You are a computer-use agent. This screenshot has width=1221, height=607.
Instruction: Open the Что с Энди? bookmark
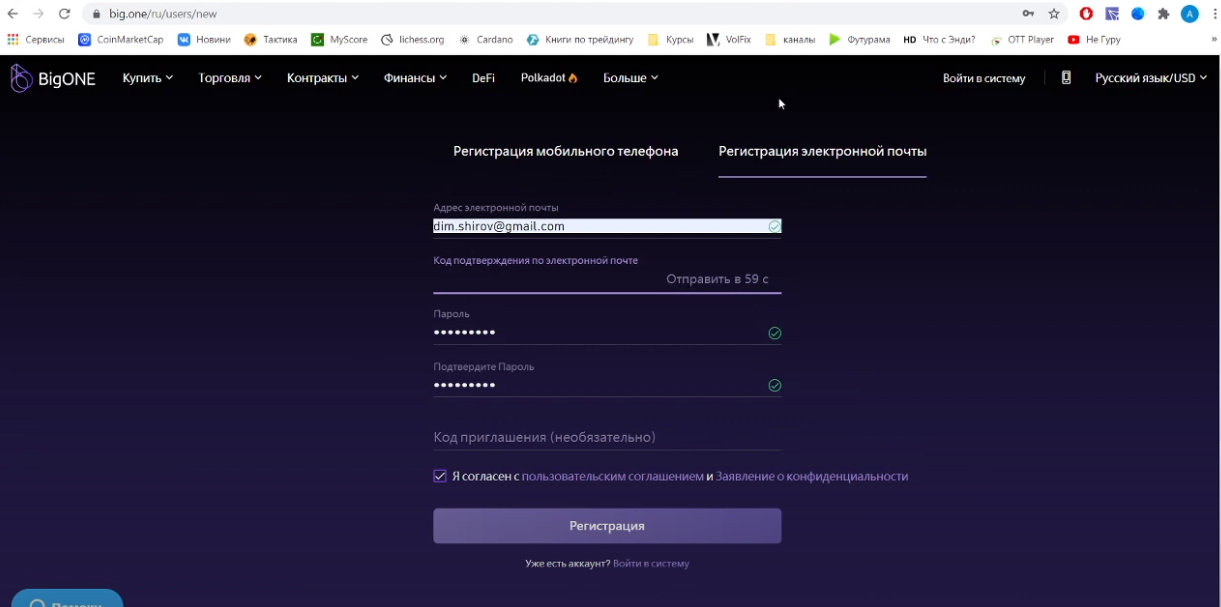pyautogui.click(x=939, y=40)
